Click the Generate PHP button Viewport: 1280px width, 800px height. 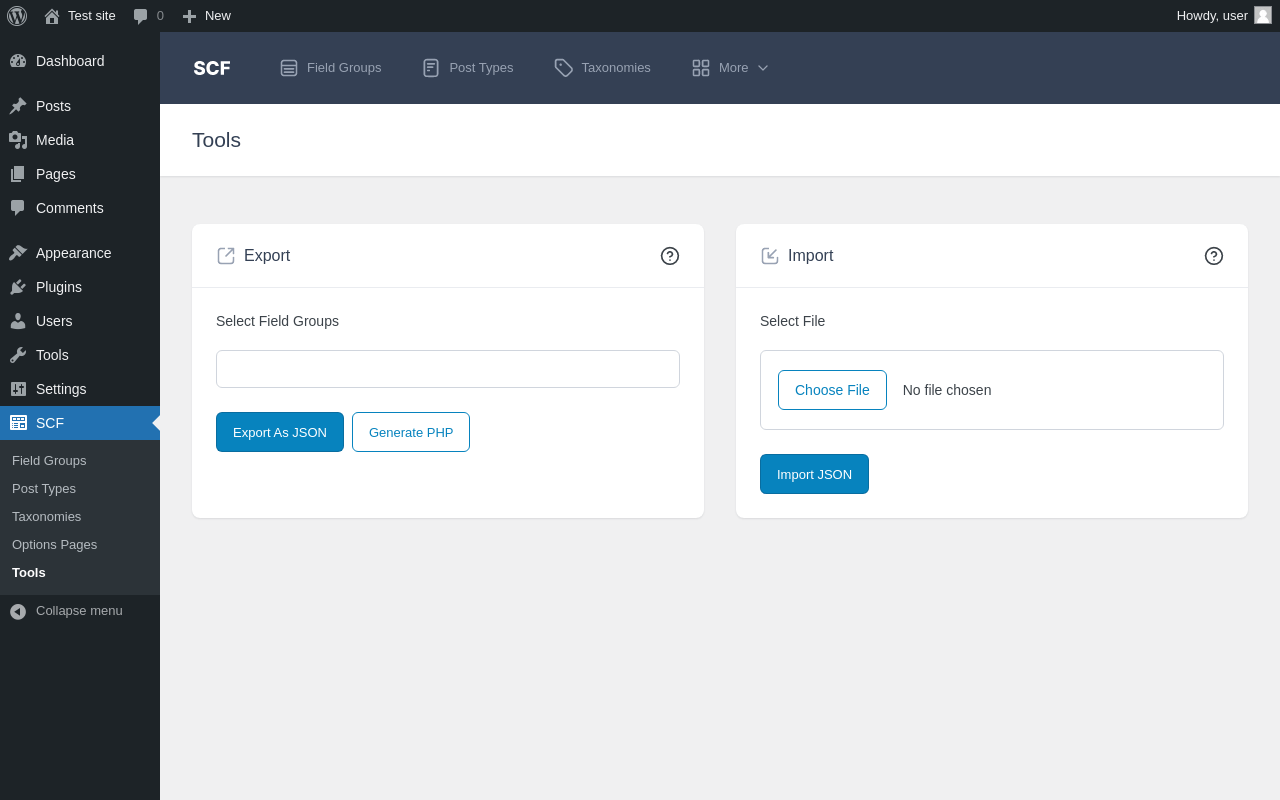411,432
